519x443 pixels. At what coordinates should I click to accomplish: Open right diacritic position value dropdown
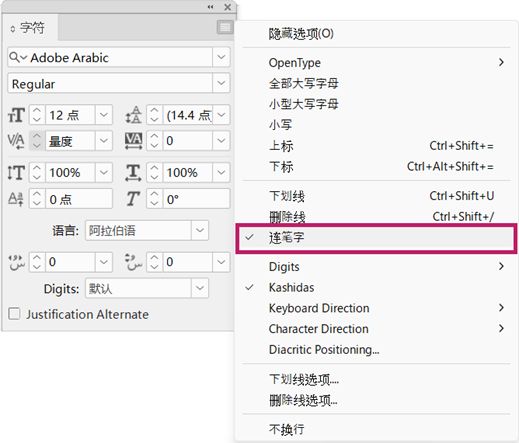coord(221,262)
